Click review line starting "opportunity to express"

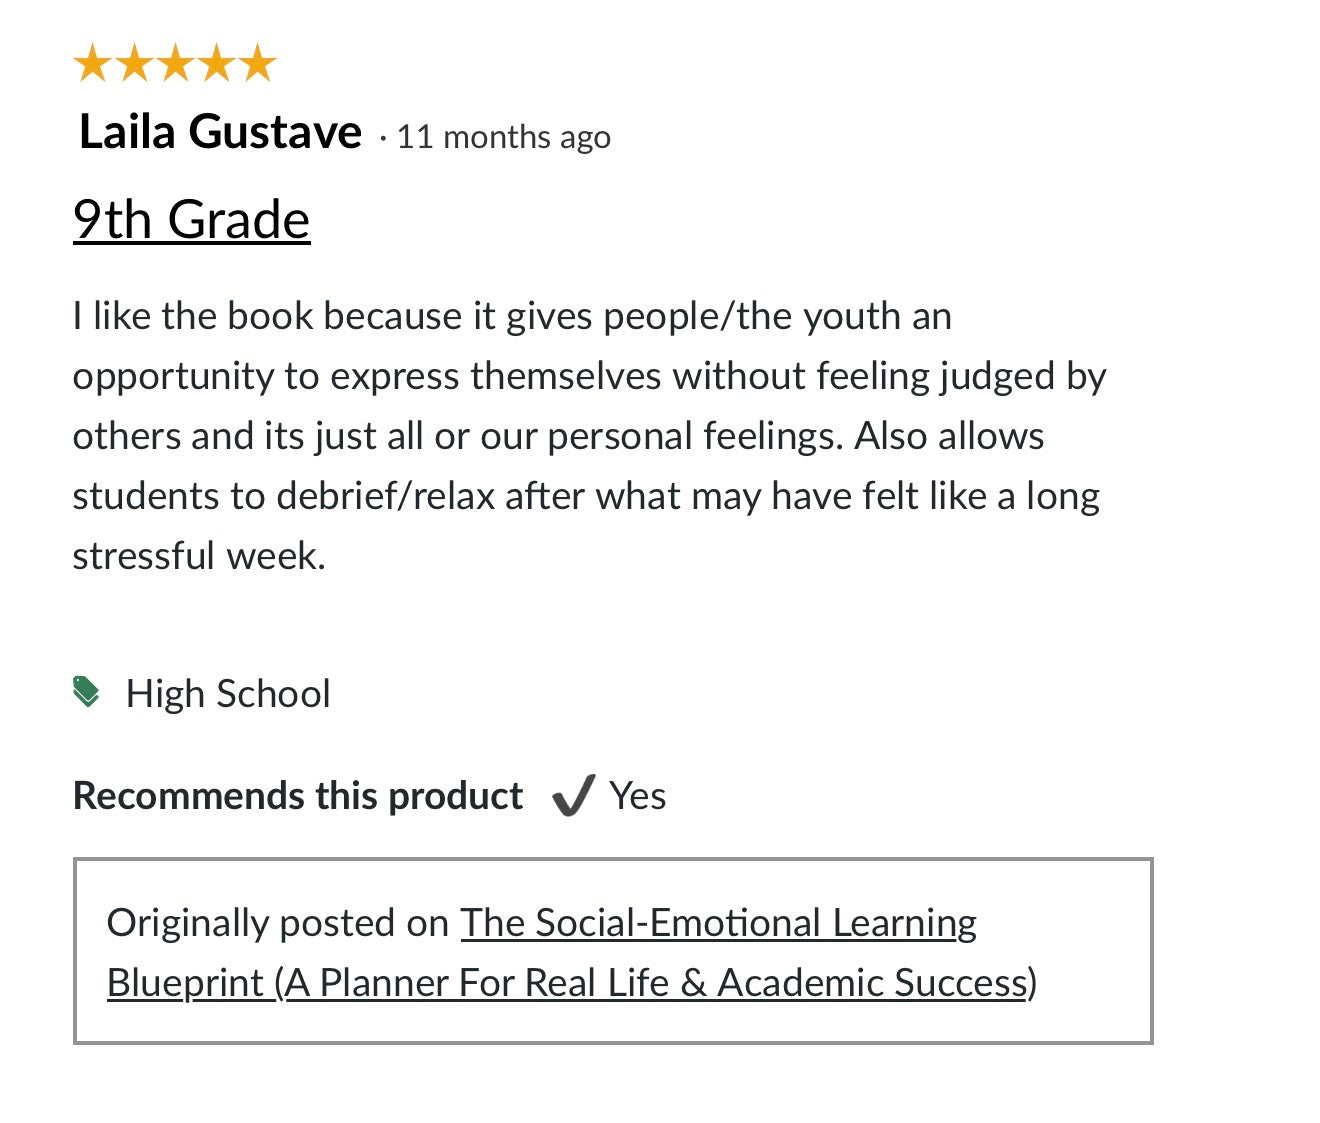click(x=589, y=376)
